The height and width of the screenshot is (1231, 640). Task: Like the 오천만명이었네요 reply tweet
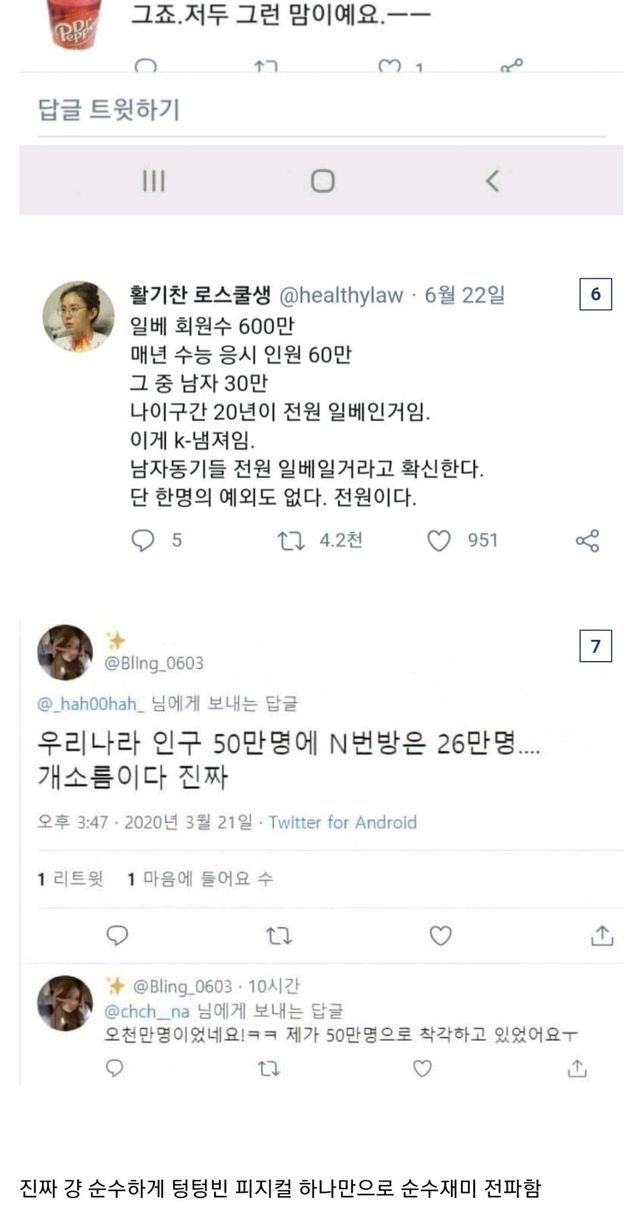pos(423,1069)
